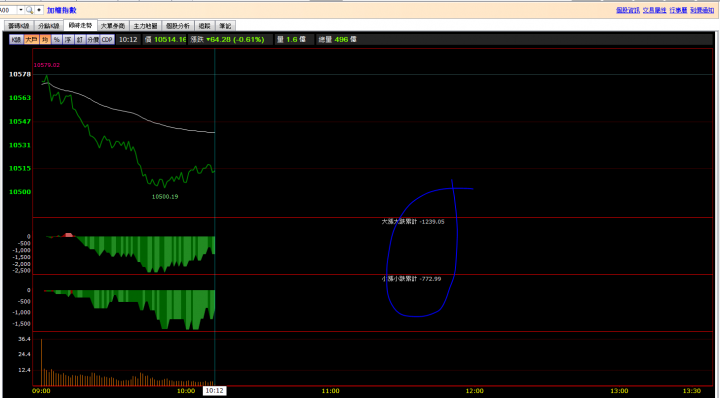Click the 10:12 time readout in header

[128, 40]
